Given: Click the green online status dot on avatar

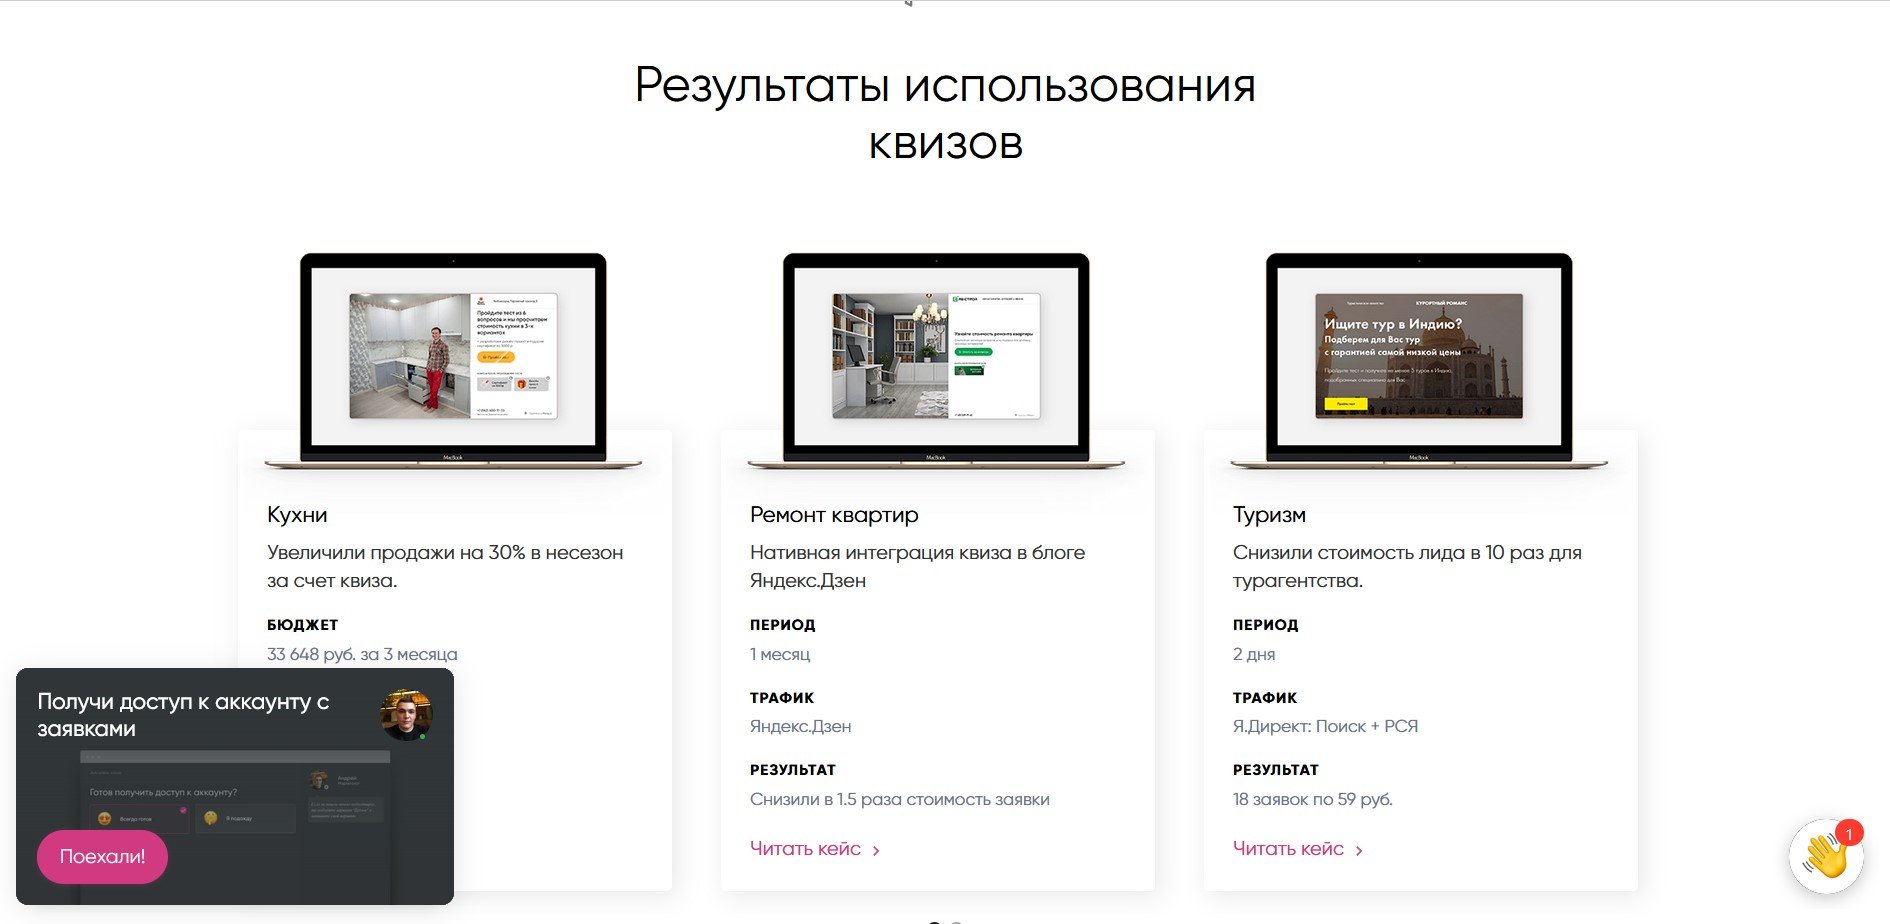Looking at the screenshot, I should [423, 737].
